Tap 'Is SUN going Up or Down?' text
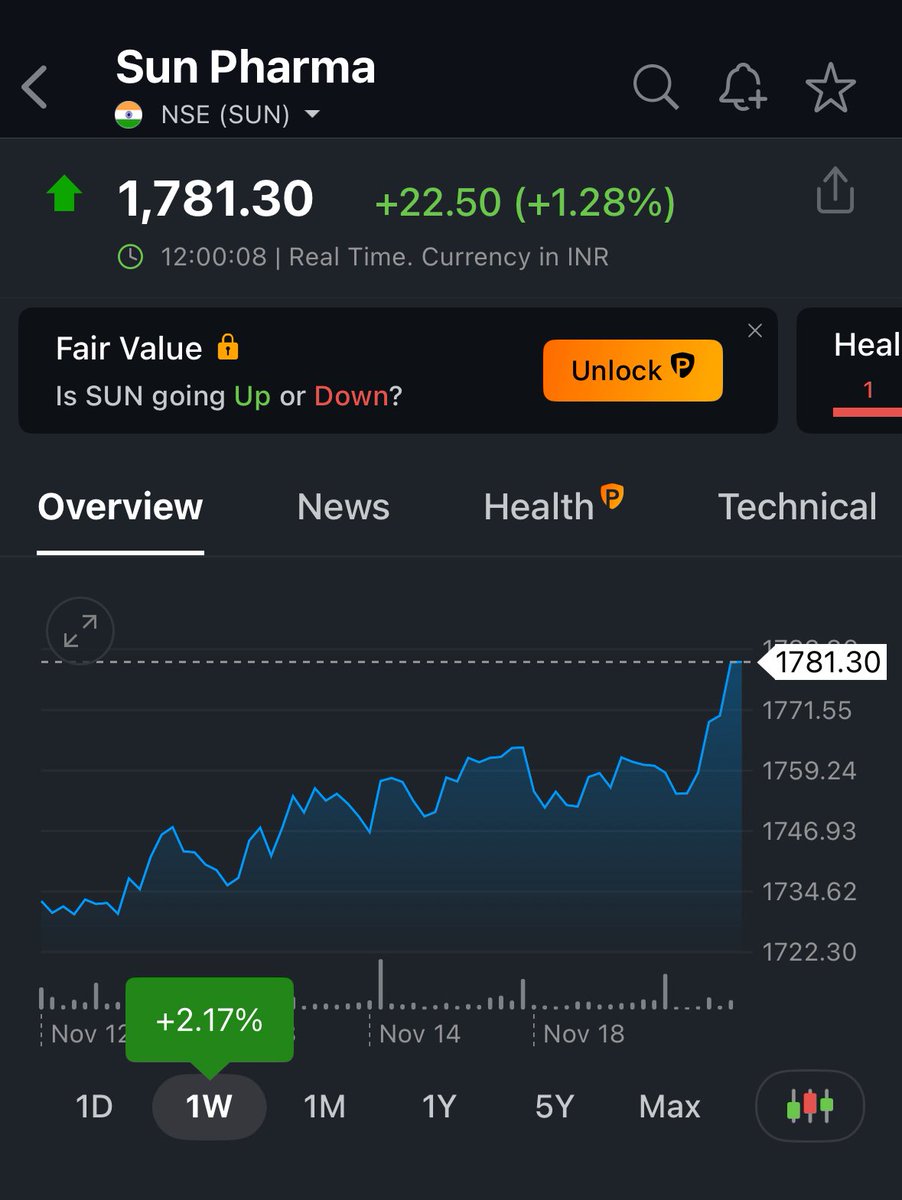The width and height of the screenshot is (902, 1200). [229, 396]
